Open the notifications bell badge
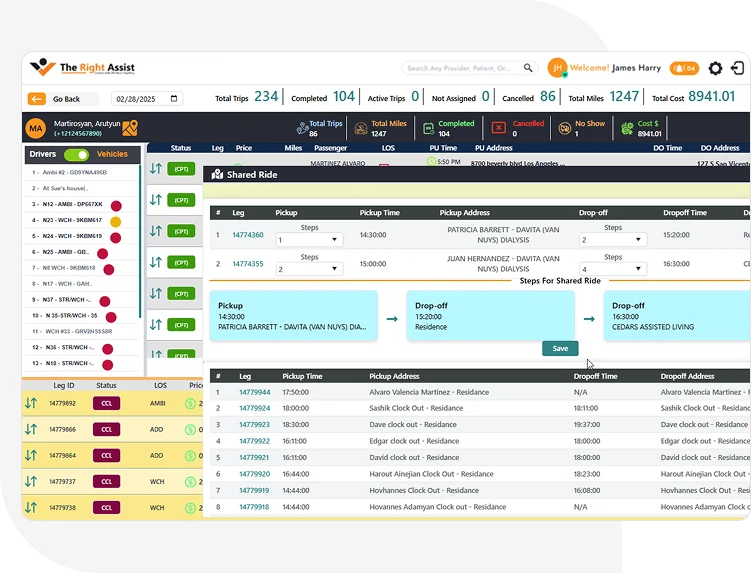The image size is (751, 573). 684,69
